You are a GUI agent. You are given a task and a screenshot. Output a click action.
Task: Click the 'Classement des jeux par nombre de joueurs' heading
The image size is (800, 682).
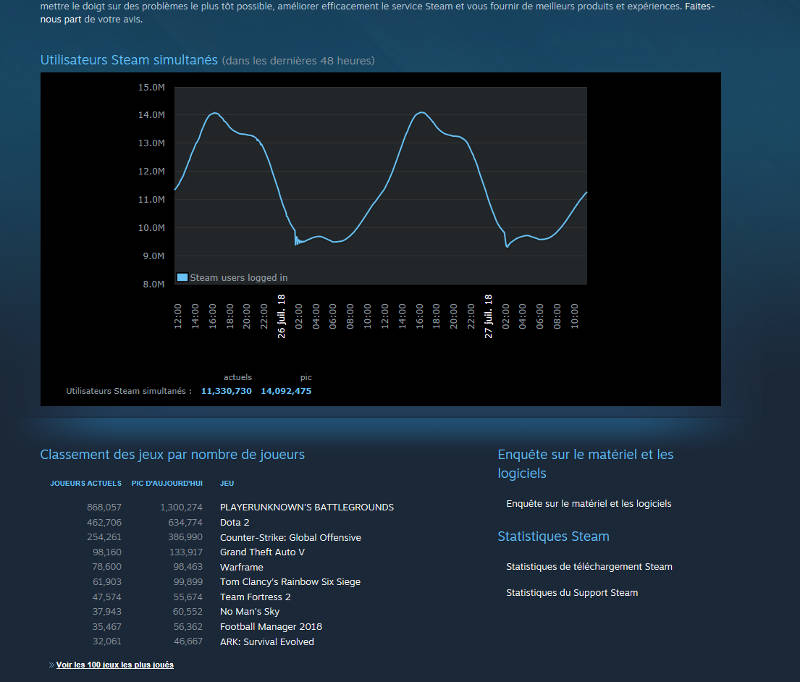click(172, 454)
